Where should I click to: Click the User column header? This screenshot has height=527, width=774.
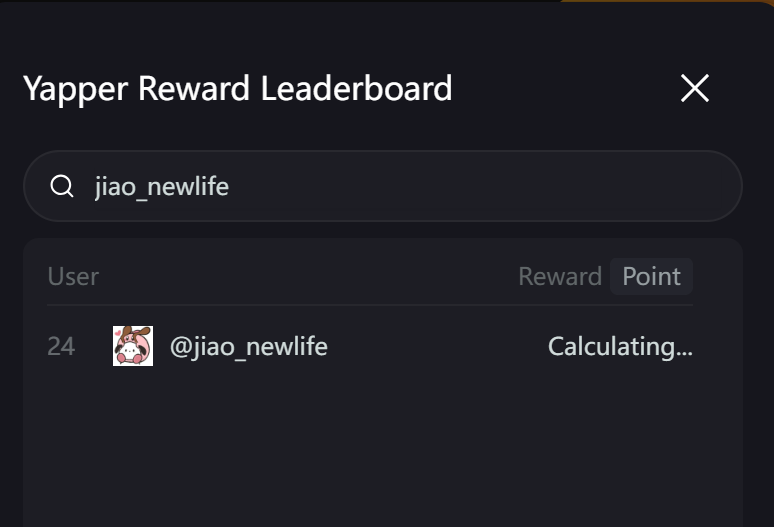point(73,276)
